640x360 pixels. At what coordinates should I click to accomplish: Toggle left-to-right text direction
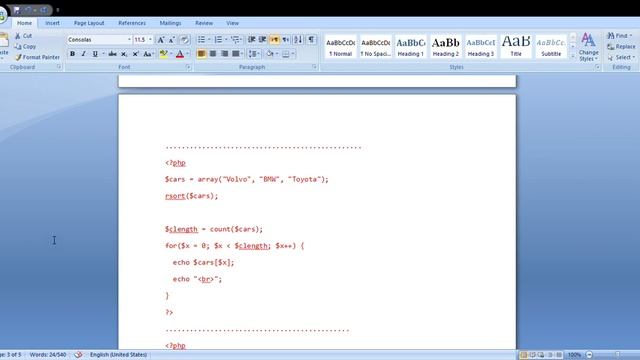[x=275, y=40]
